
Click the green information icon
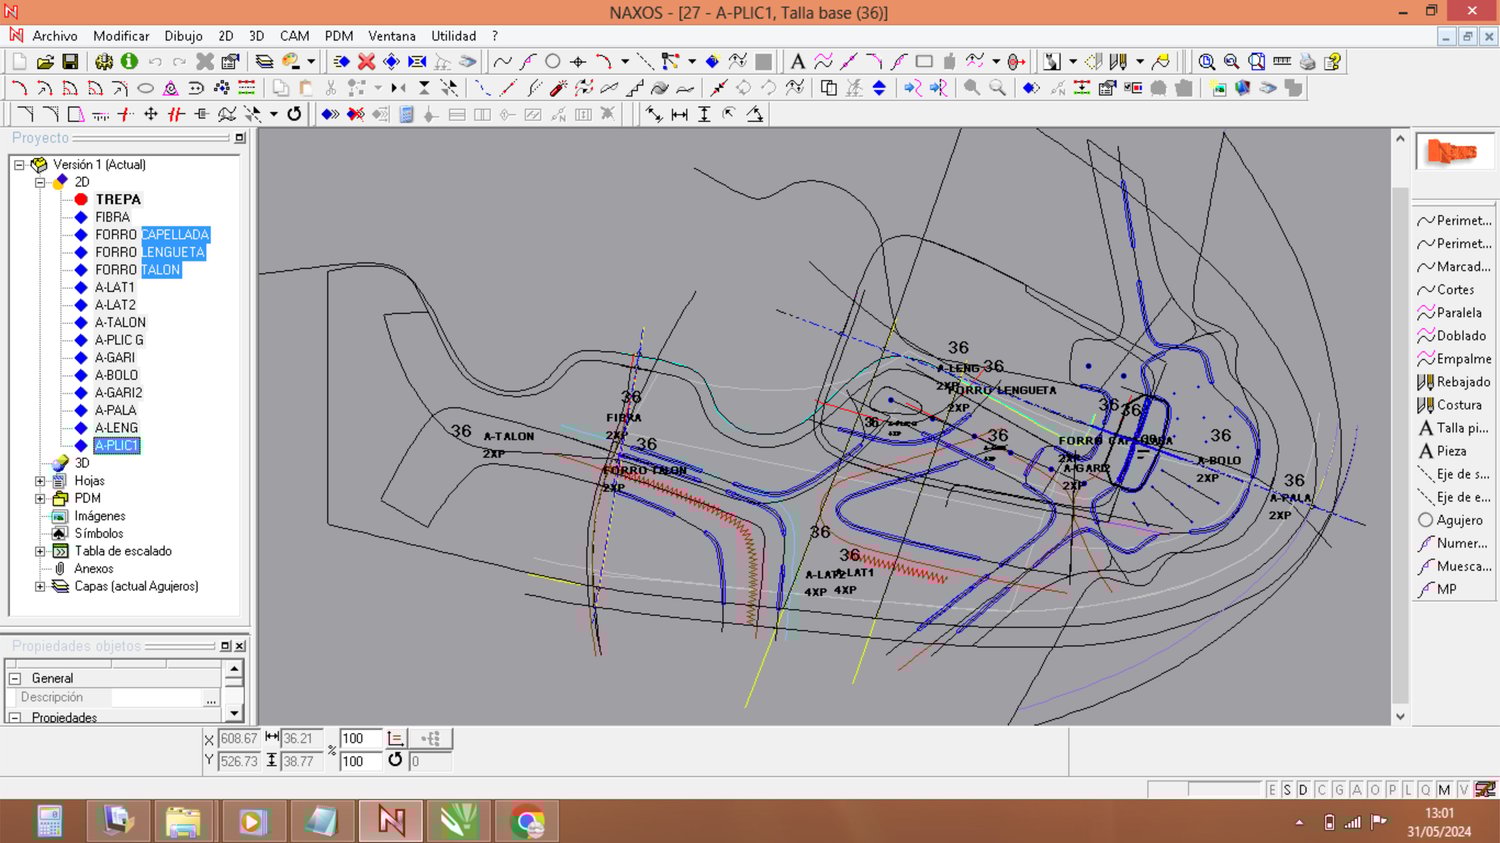[x=129, y=62]
